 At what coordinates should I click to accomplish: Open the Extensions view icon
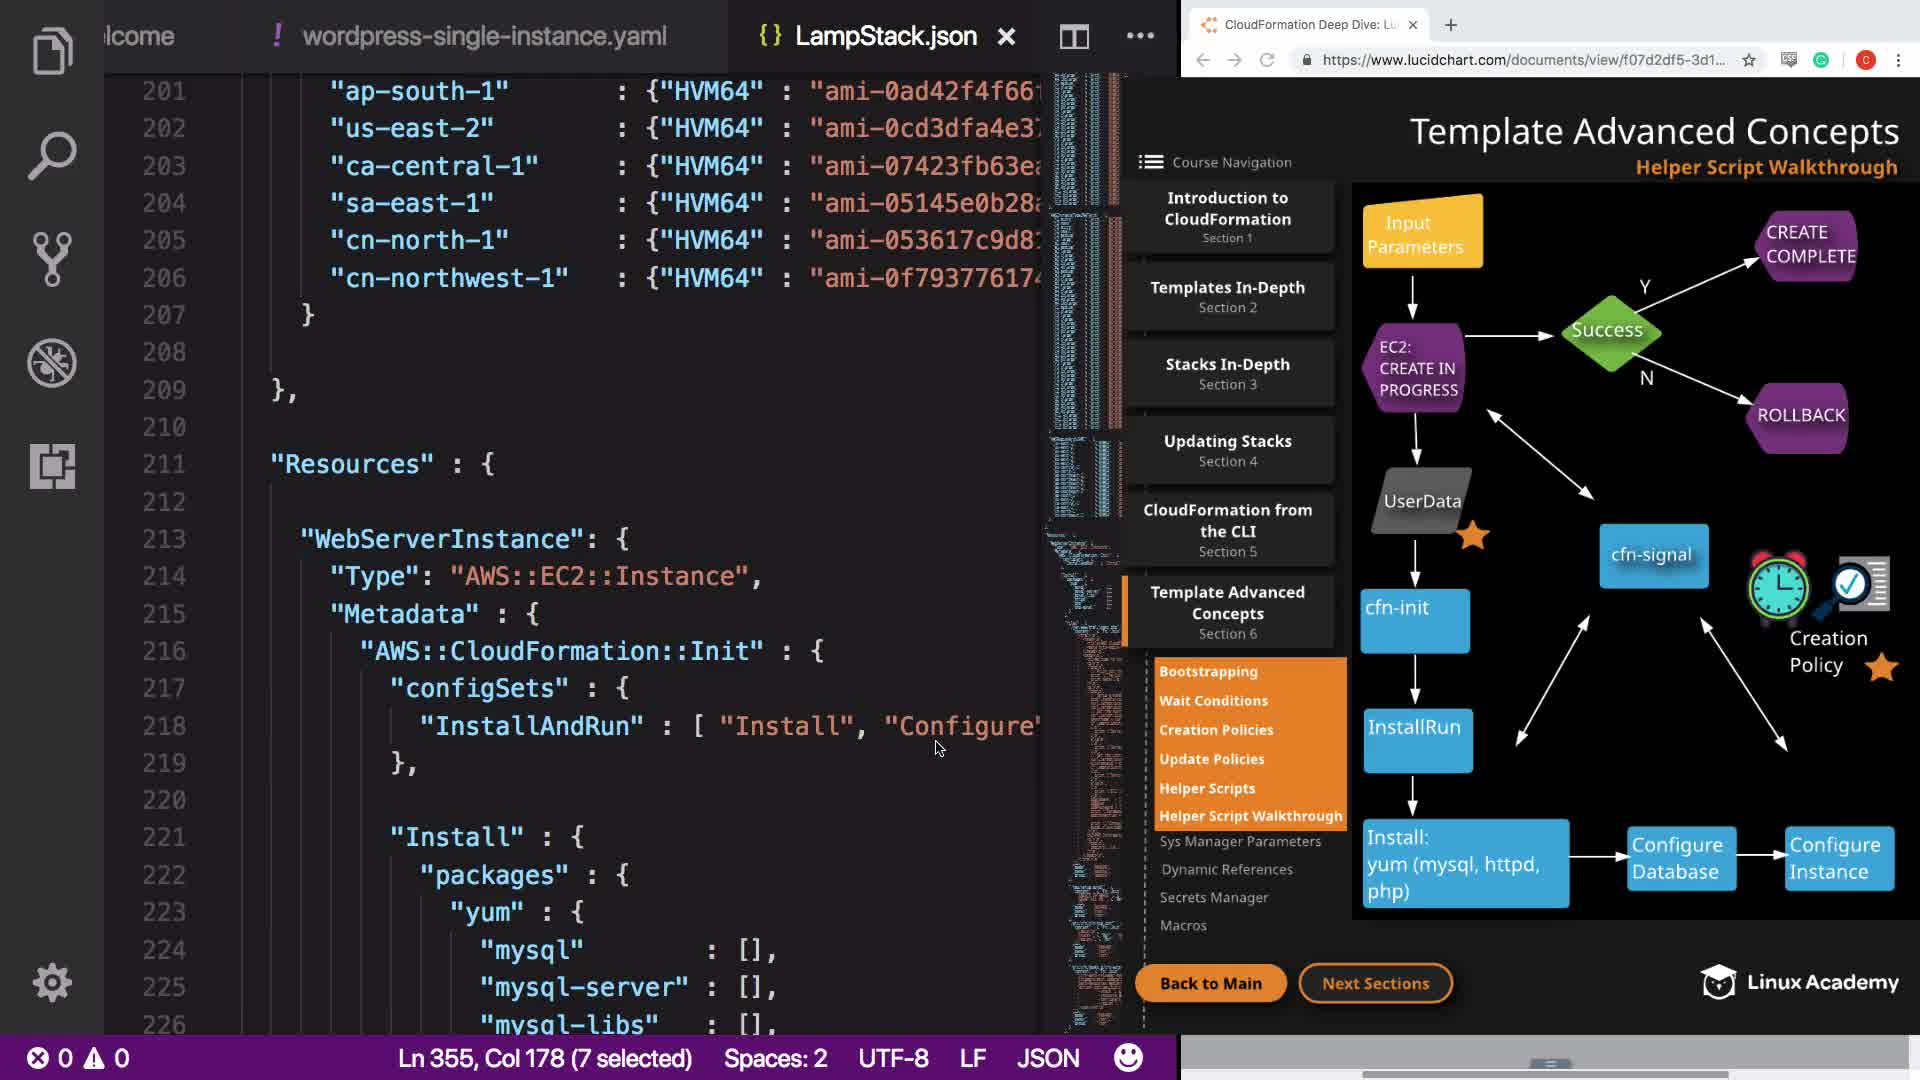tap(52, 466)
